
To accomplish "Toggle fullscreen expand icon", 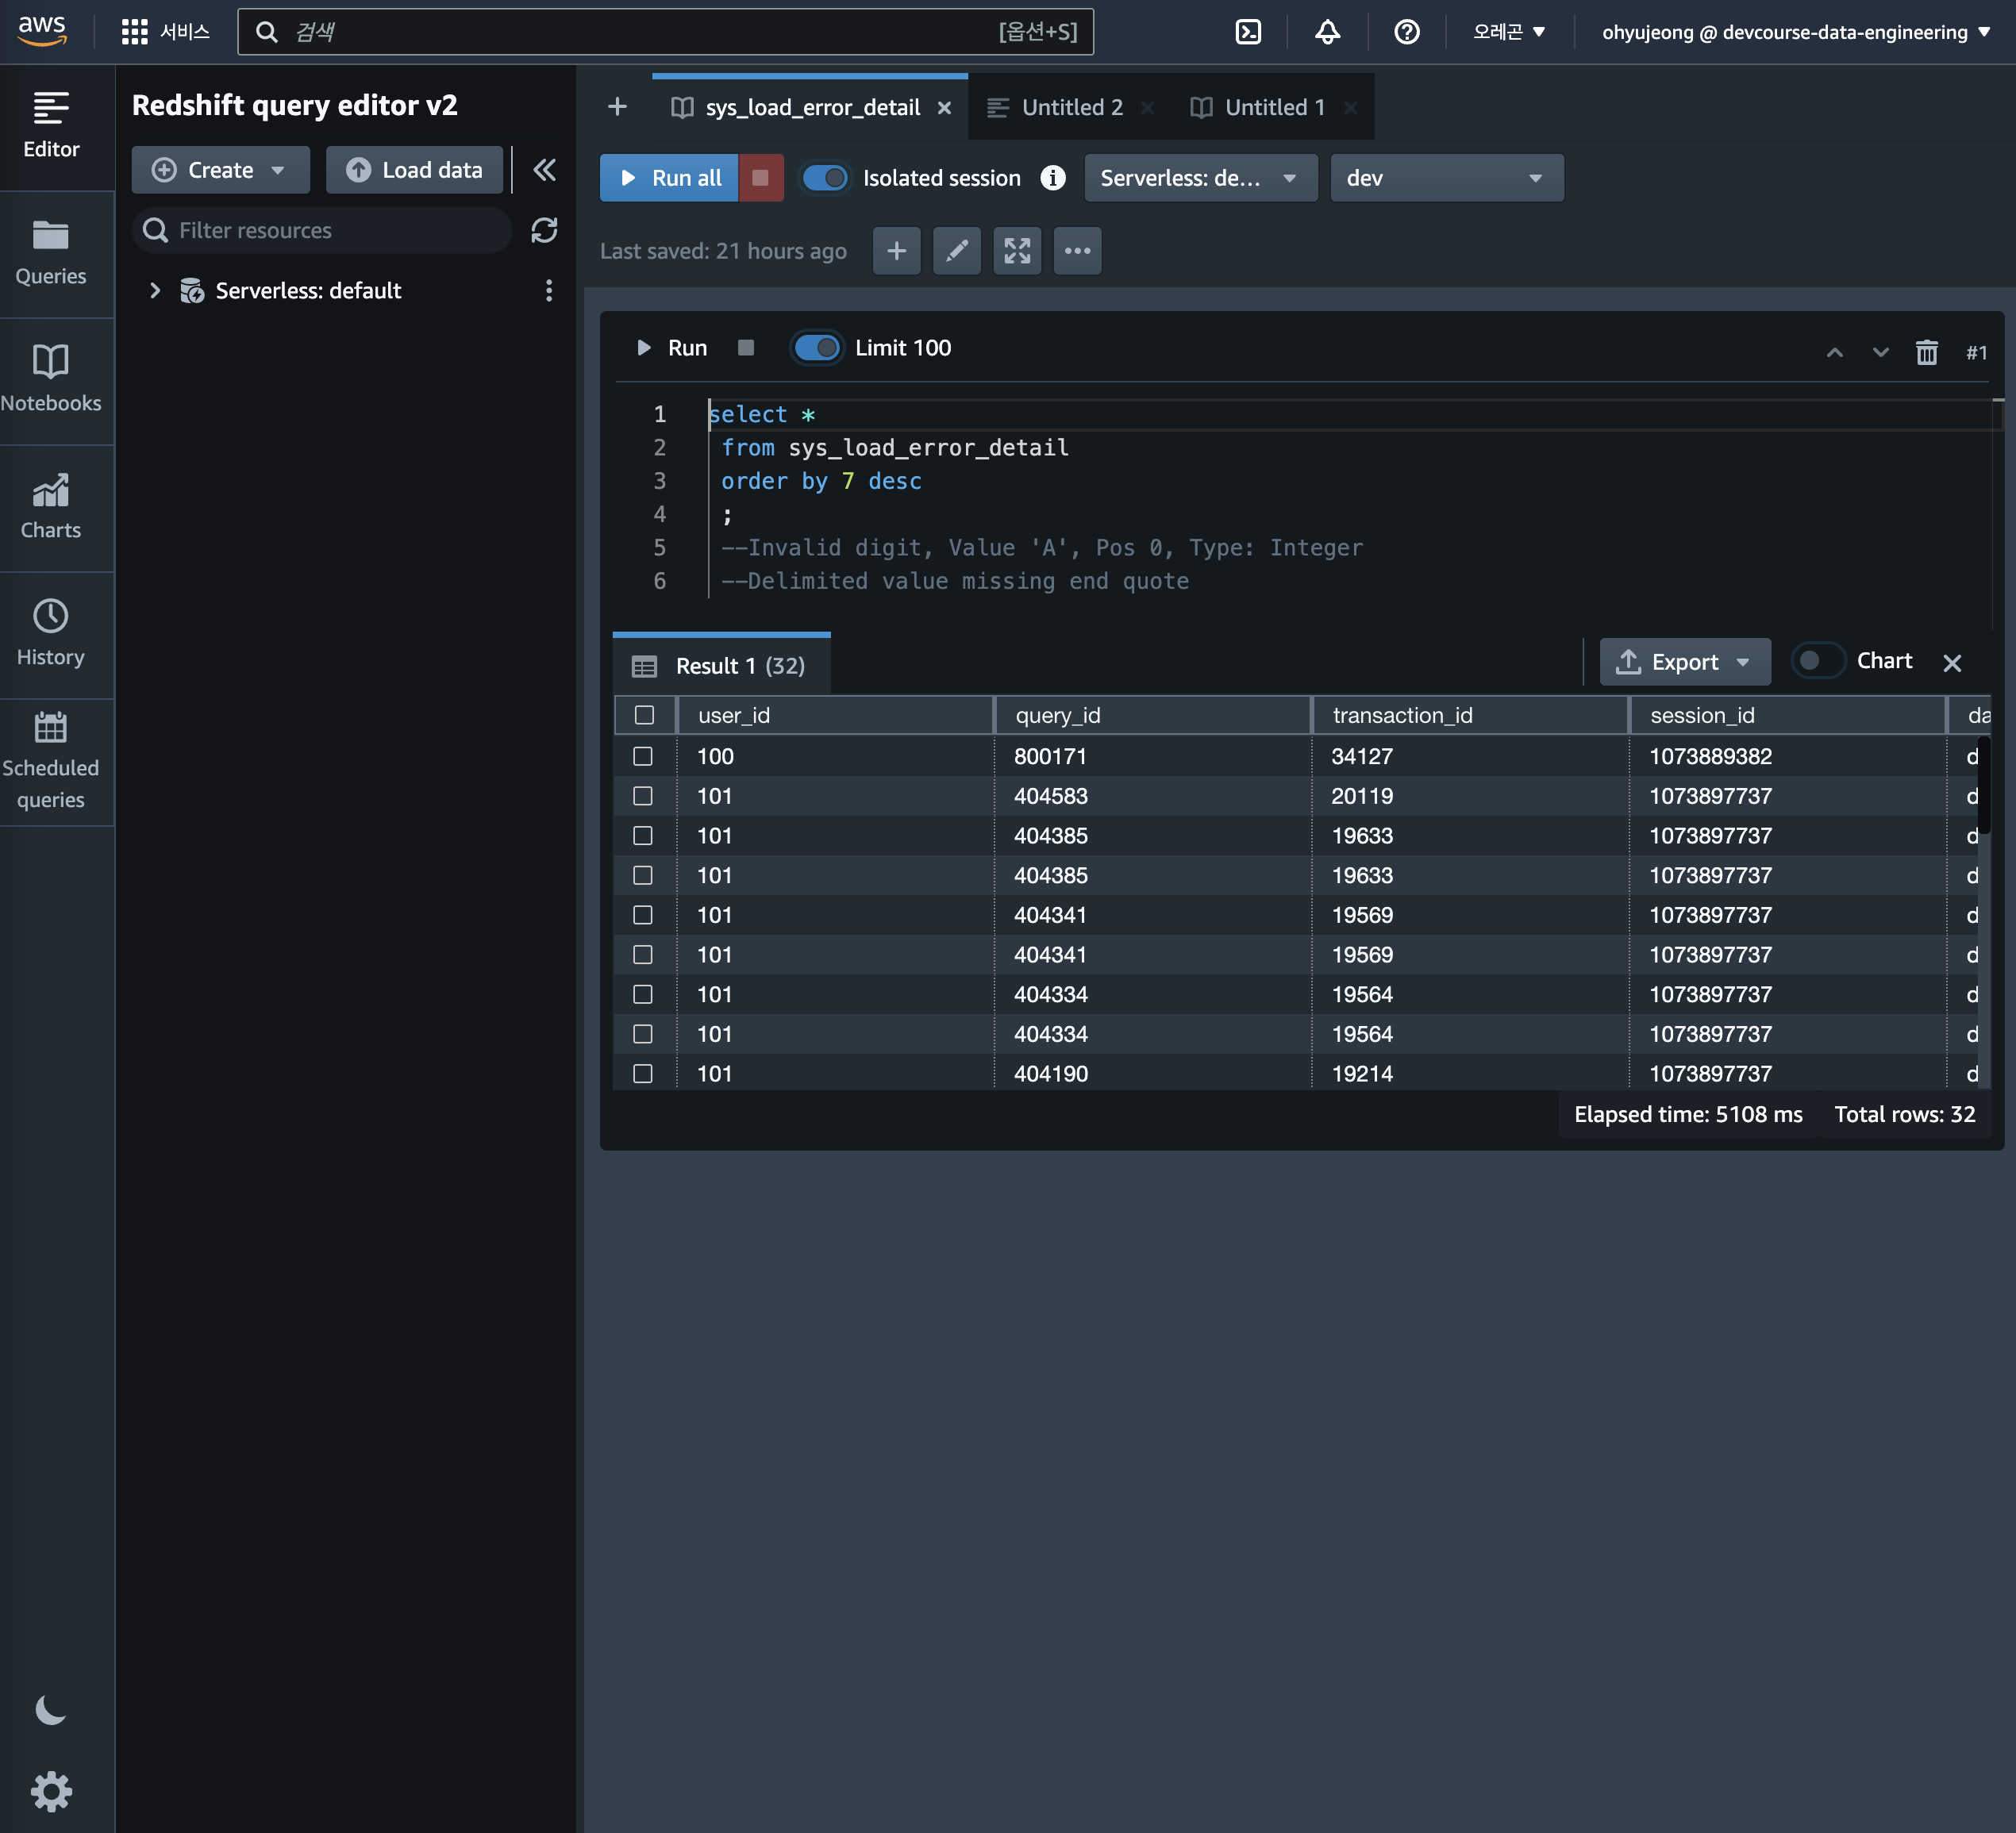I will 1017,250.
